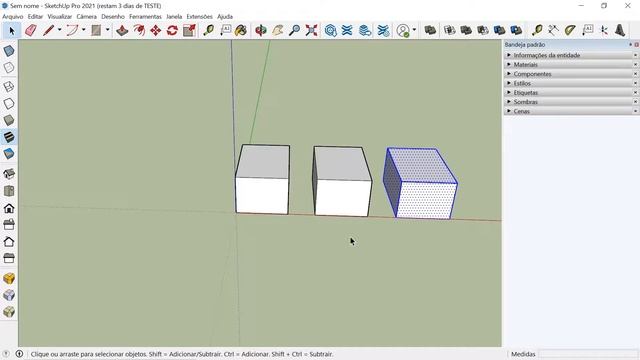Set camera to Iso view
The height and width of the screenshot is (360, 640).
point(9,174)
